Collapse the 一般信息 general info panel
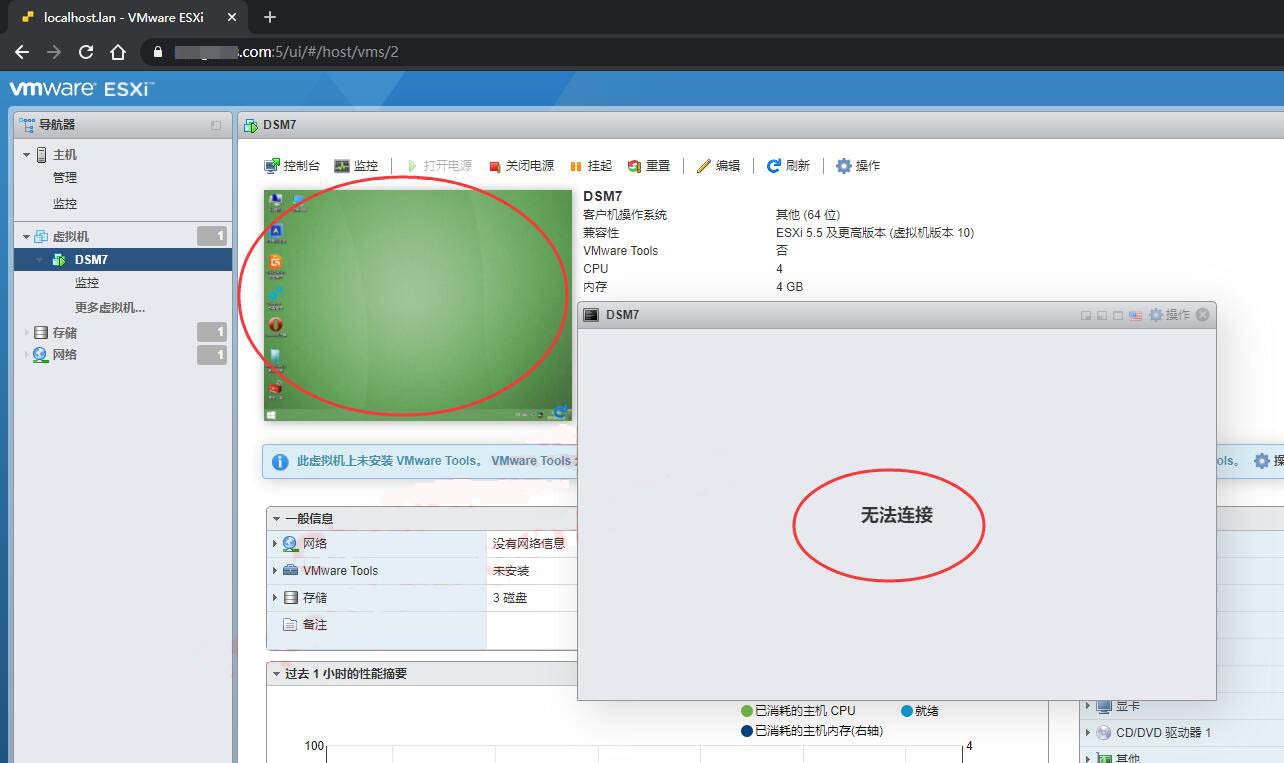 click(x=277, y=519)
